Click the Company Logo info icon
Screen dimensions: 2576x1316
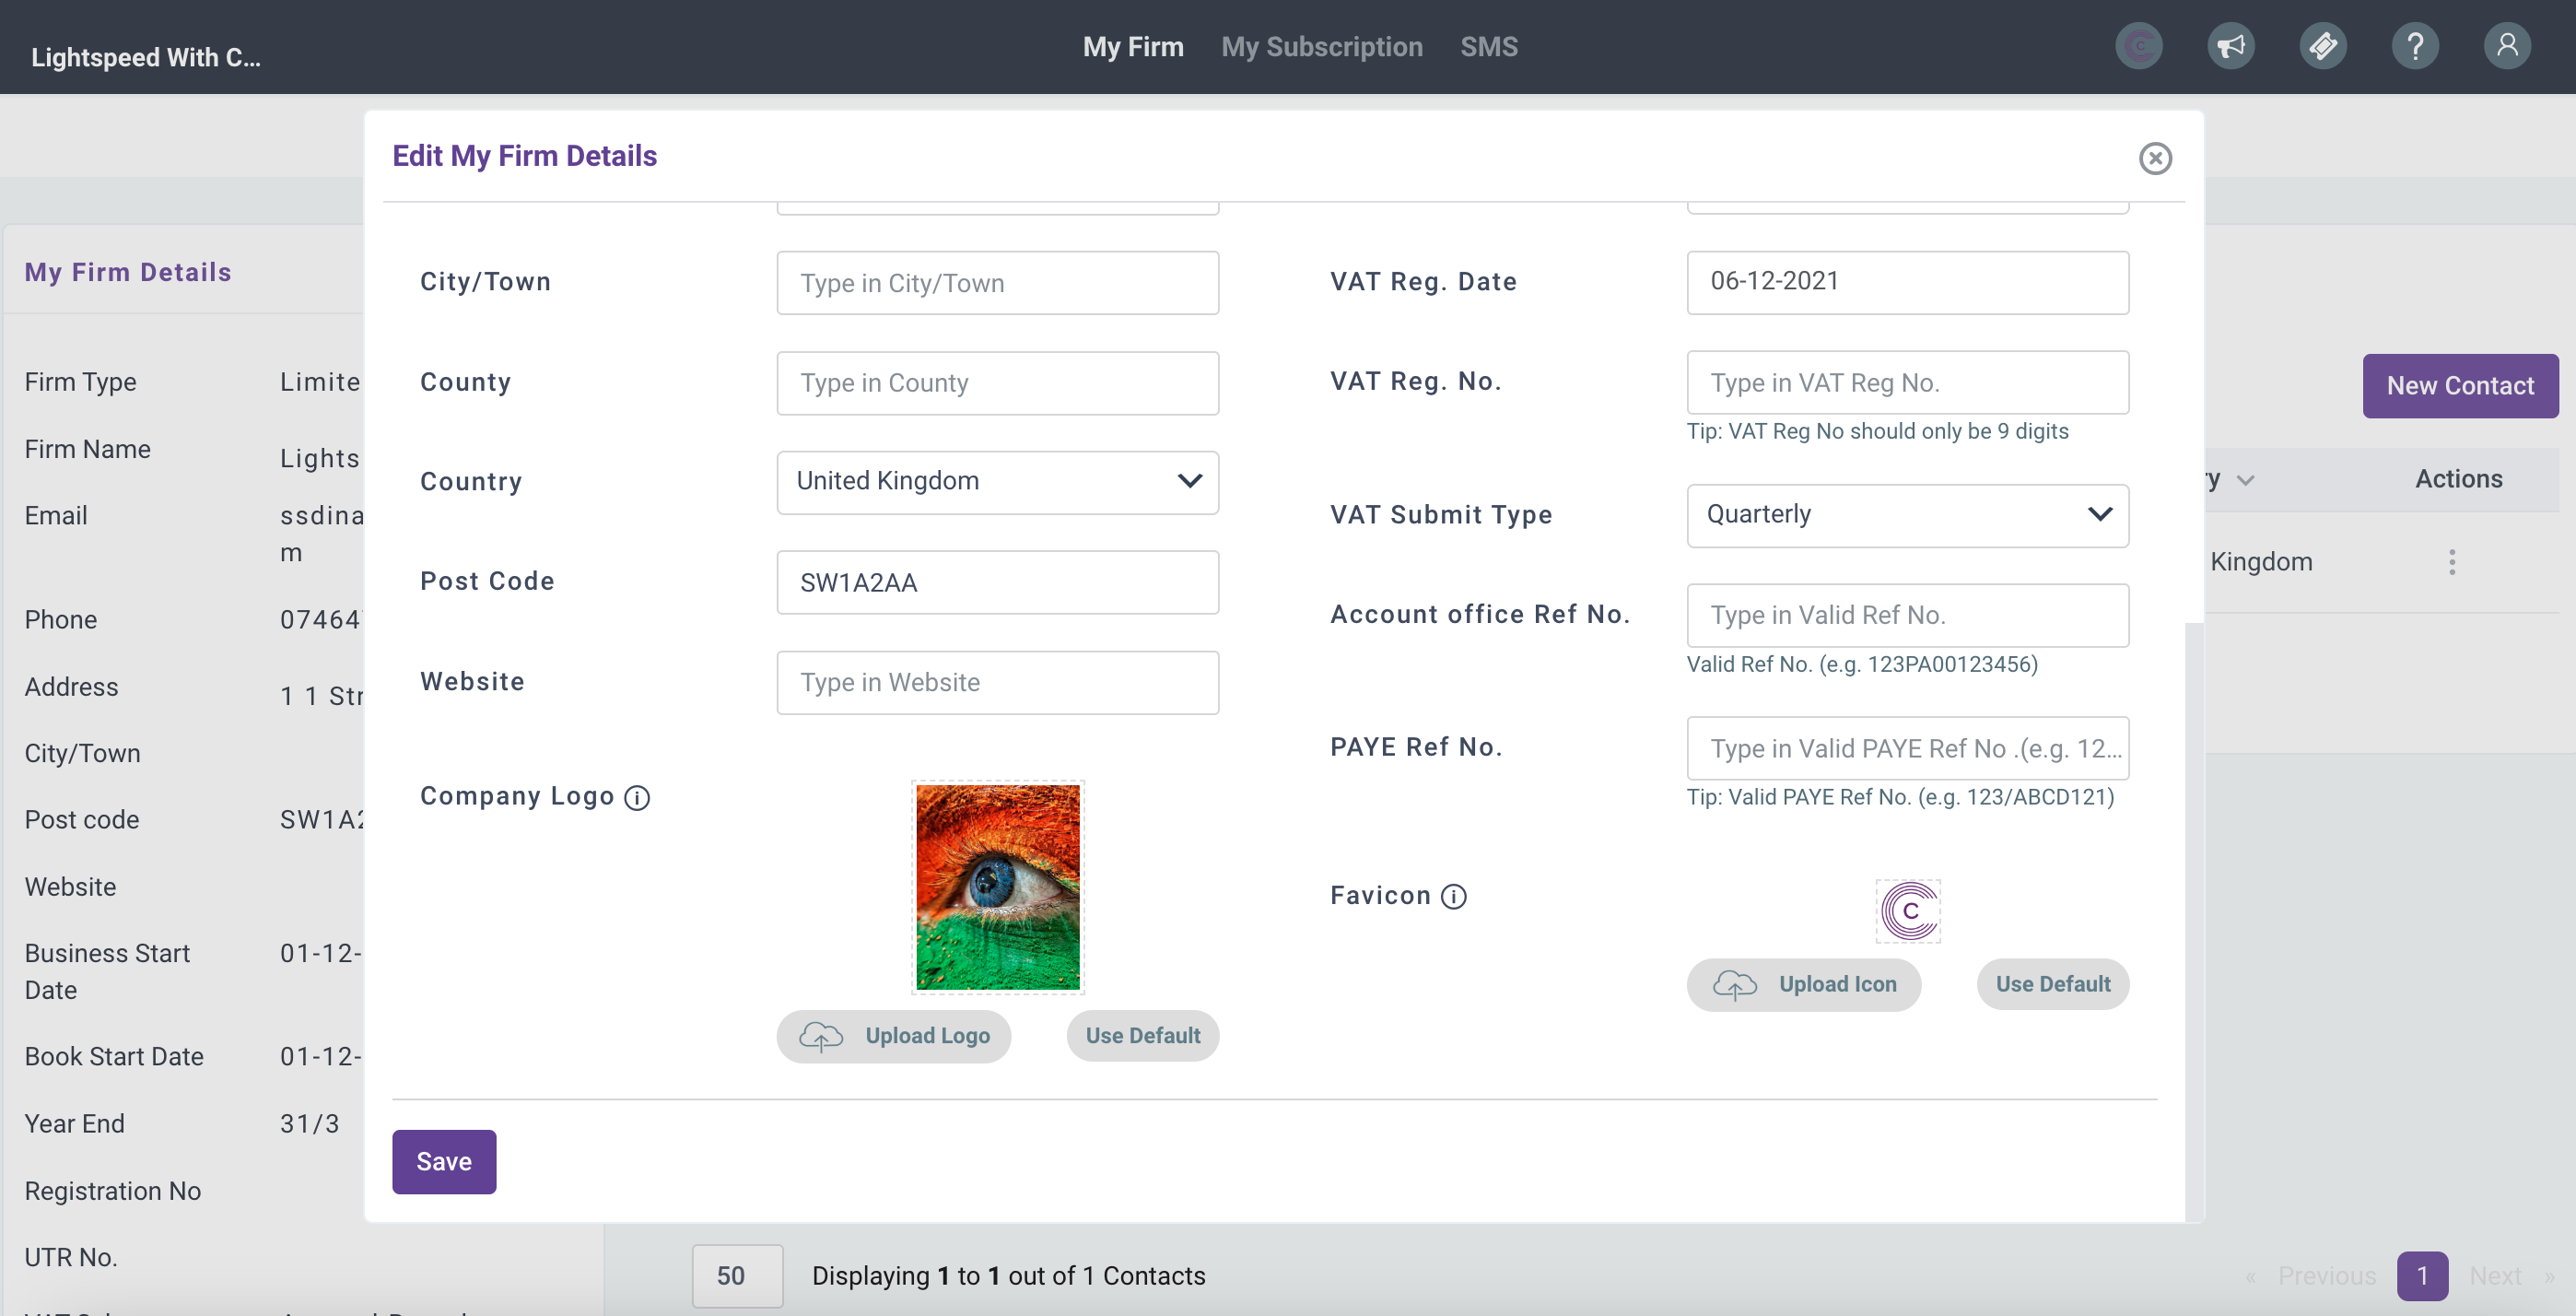[637, 797]
